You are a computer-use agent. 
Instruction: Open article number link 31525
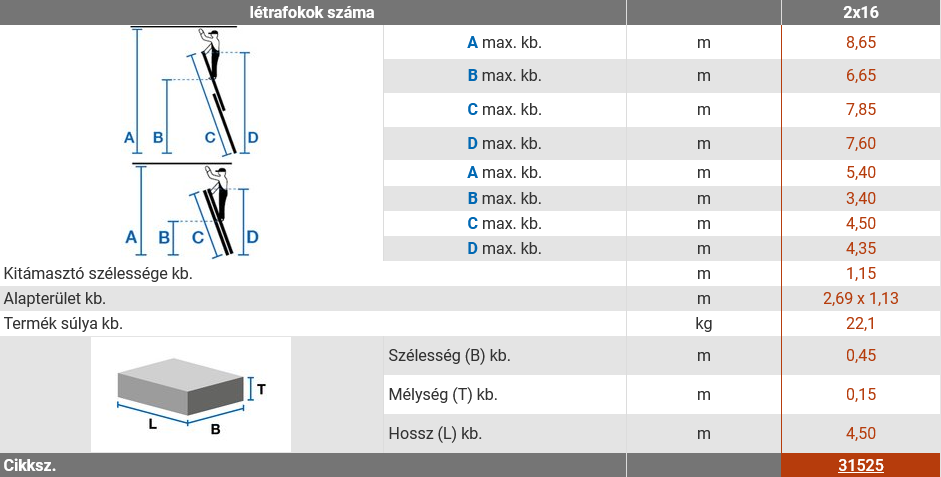[861, 466]
